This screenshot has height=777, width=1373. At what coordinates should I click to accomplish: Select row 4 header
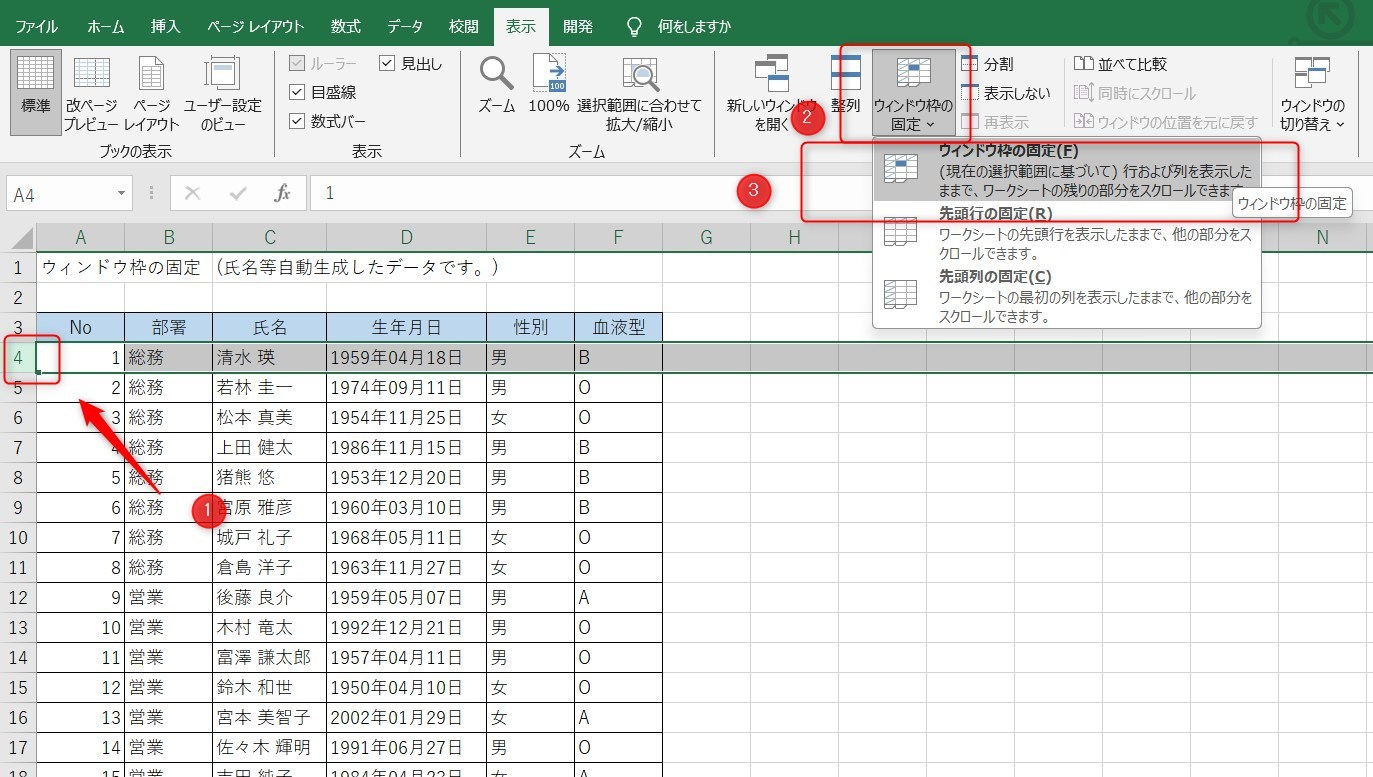[x=18, y=357]
